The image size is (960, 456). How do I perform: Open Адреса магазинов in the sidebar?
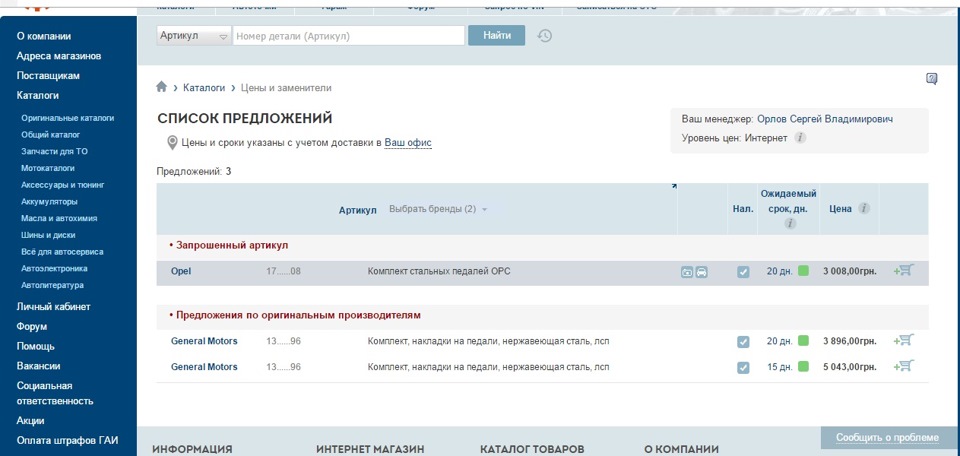(x=59, y=56)
